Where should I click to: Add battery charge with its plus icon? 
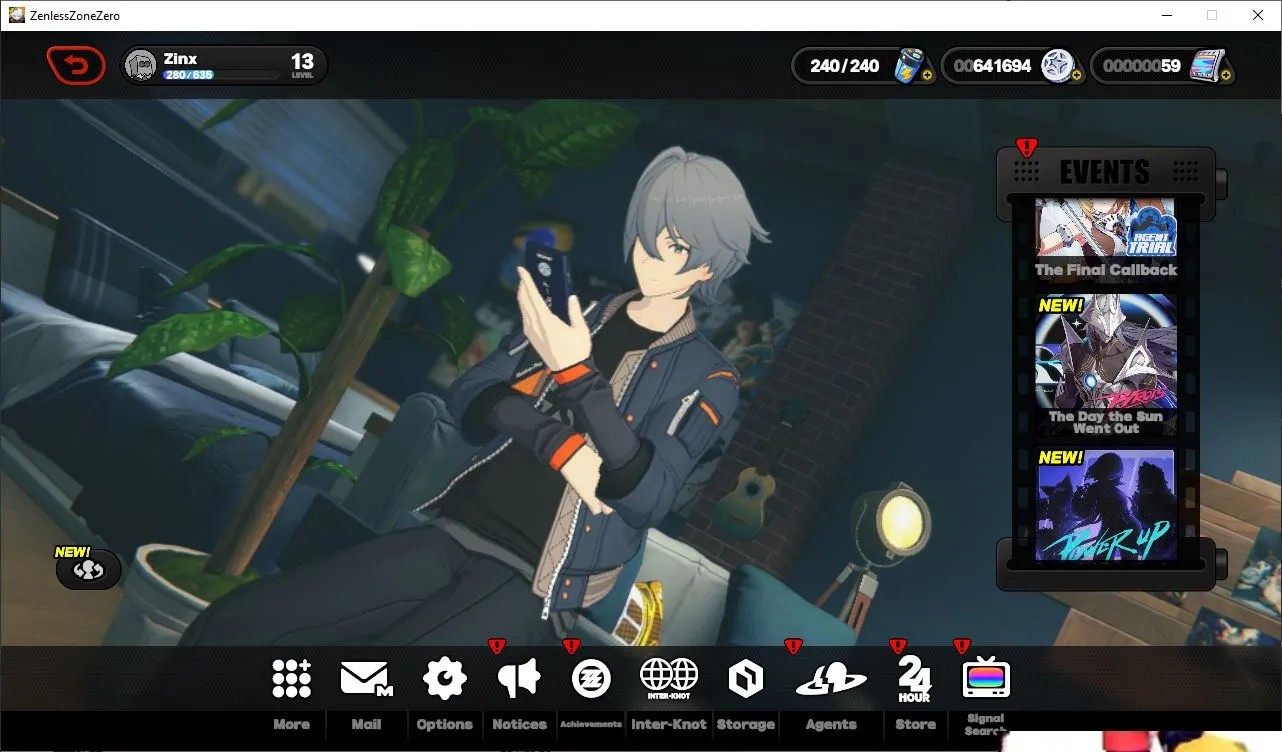pyautogui.click(x=927, y=75)
